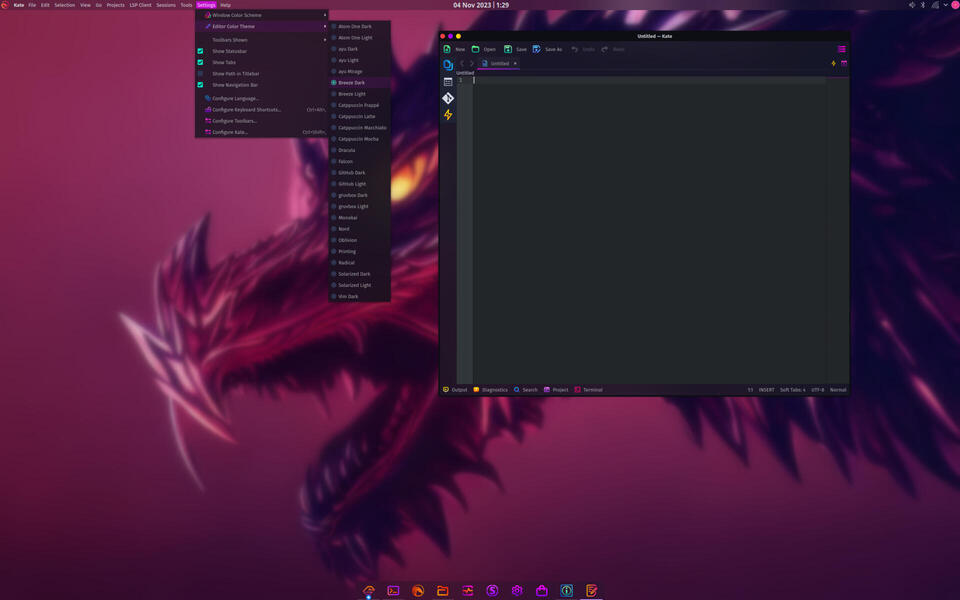Open the Project panel in bottom bar
960x600 pixels.
[x=556, y=389]
